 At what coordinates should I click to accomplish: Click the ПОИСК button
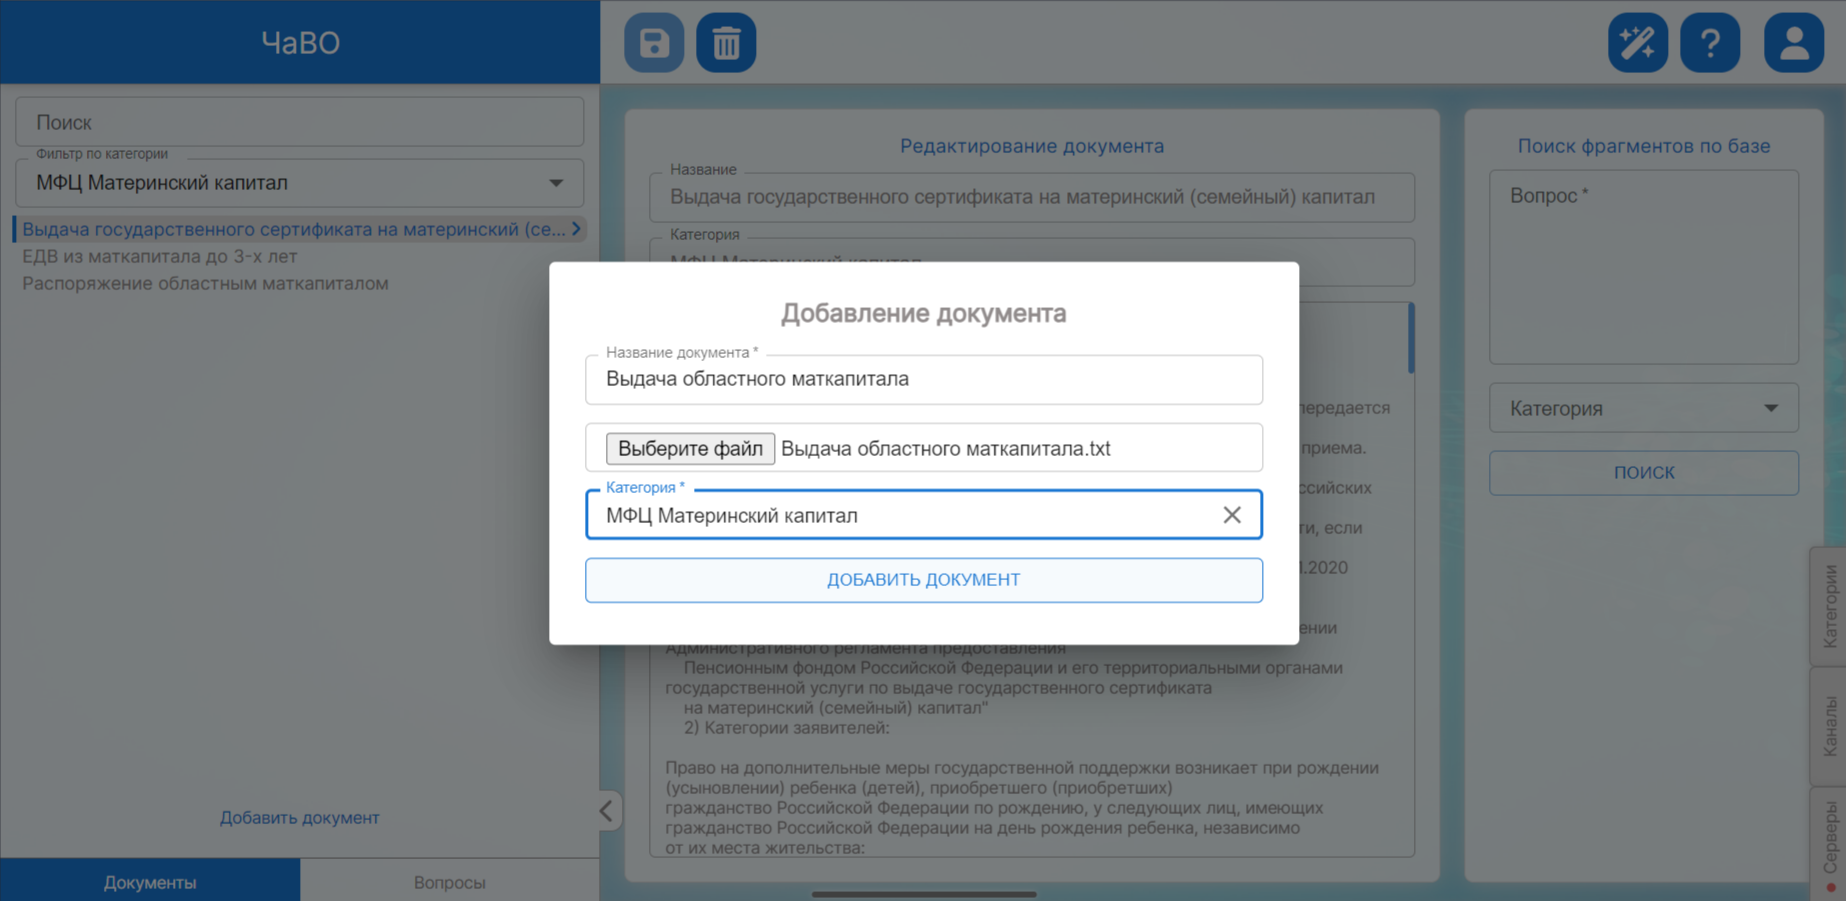pos(1643,473)
